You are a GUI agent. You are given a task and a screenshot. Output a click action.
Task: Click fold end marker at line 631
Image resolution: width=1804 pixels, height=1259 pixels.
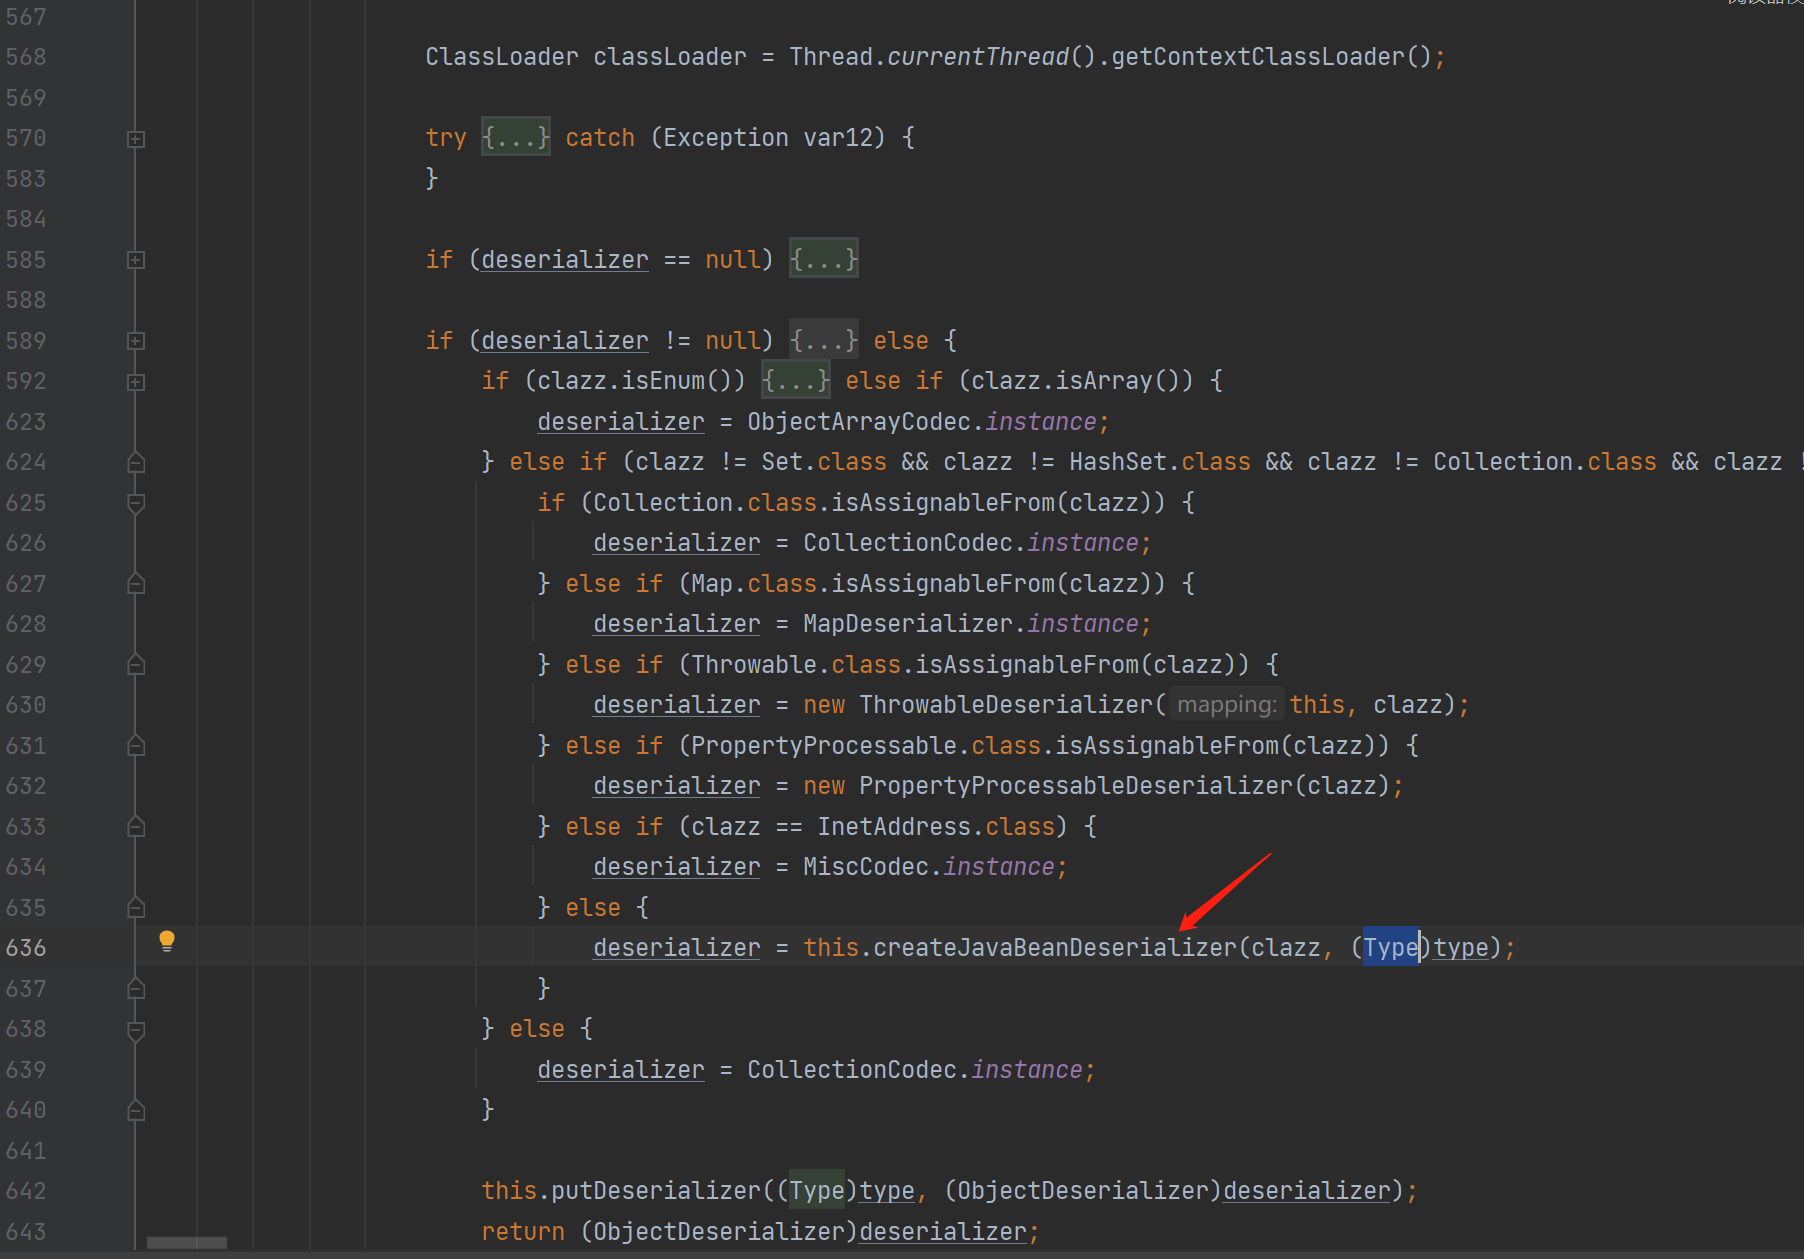[x=136, y=746]
